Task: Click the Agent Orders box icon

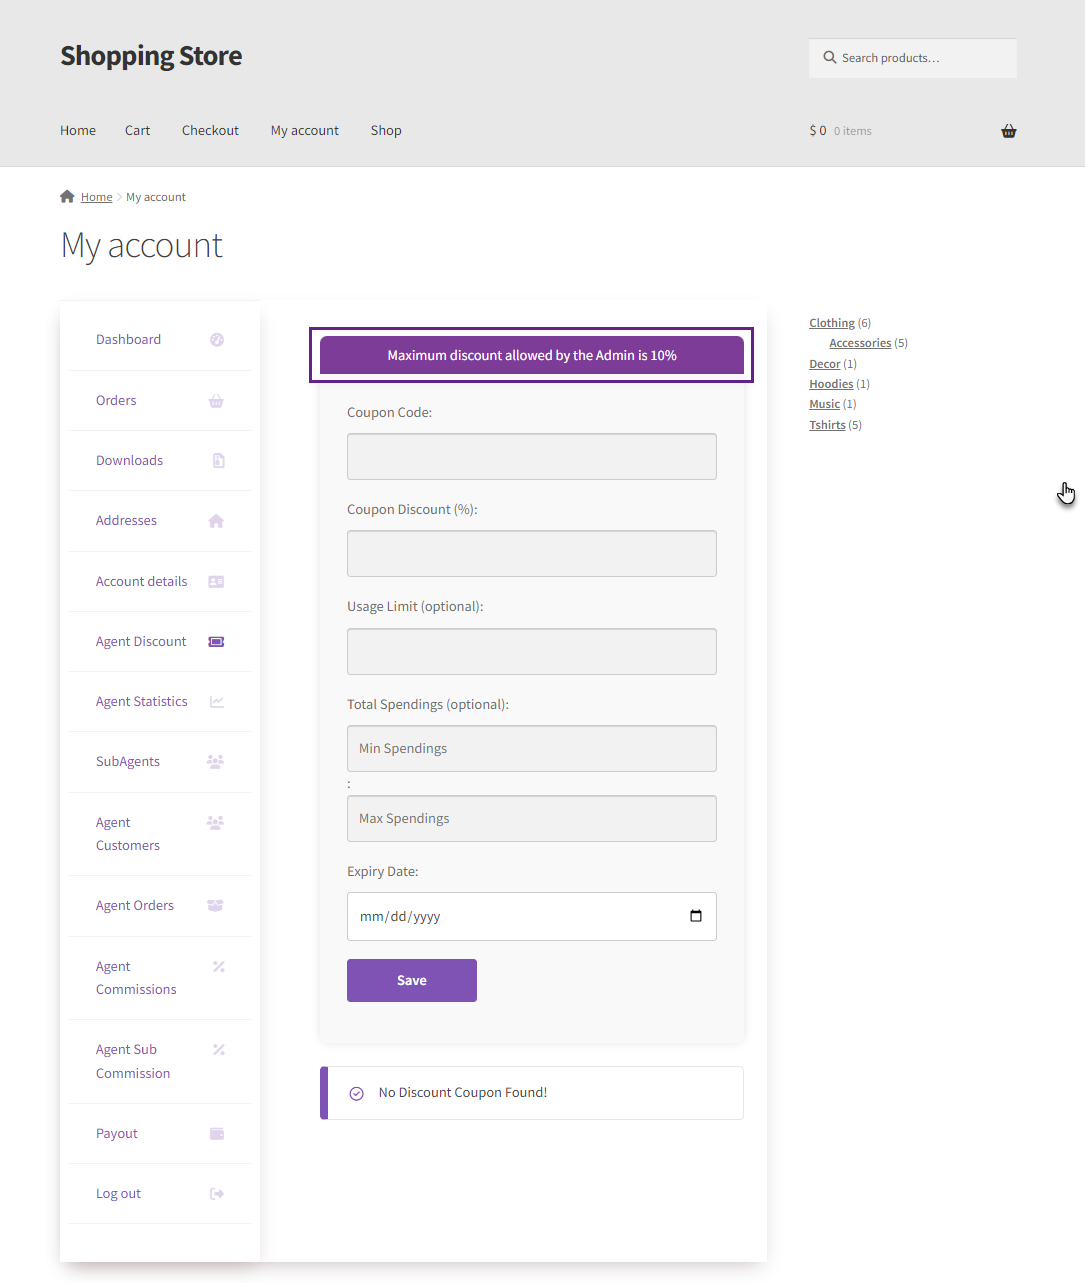Action: pyautogui.click(x=215, y=906)
